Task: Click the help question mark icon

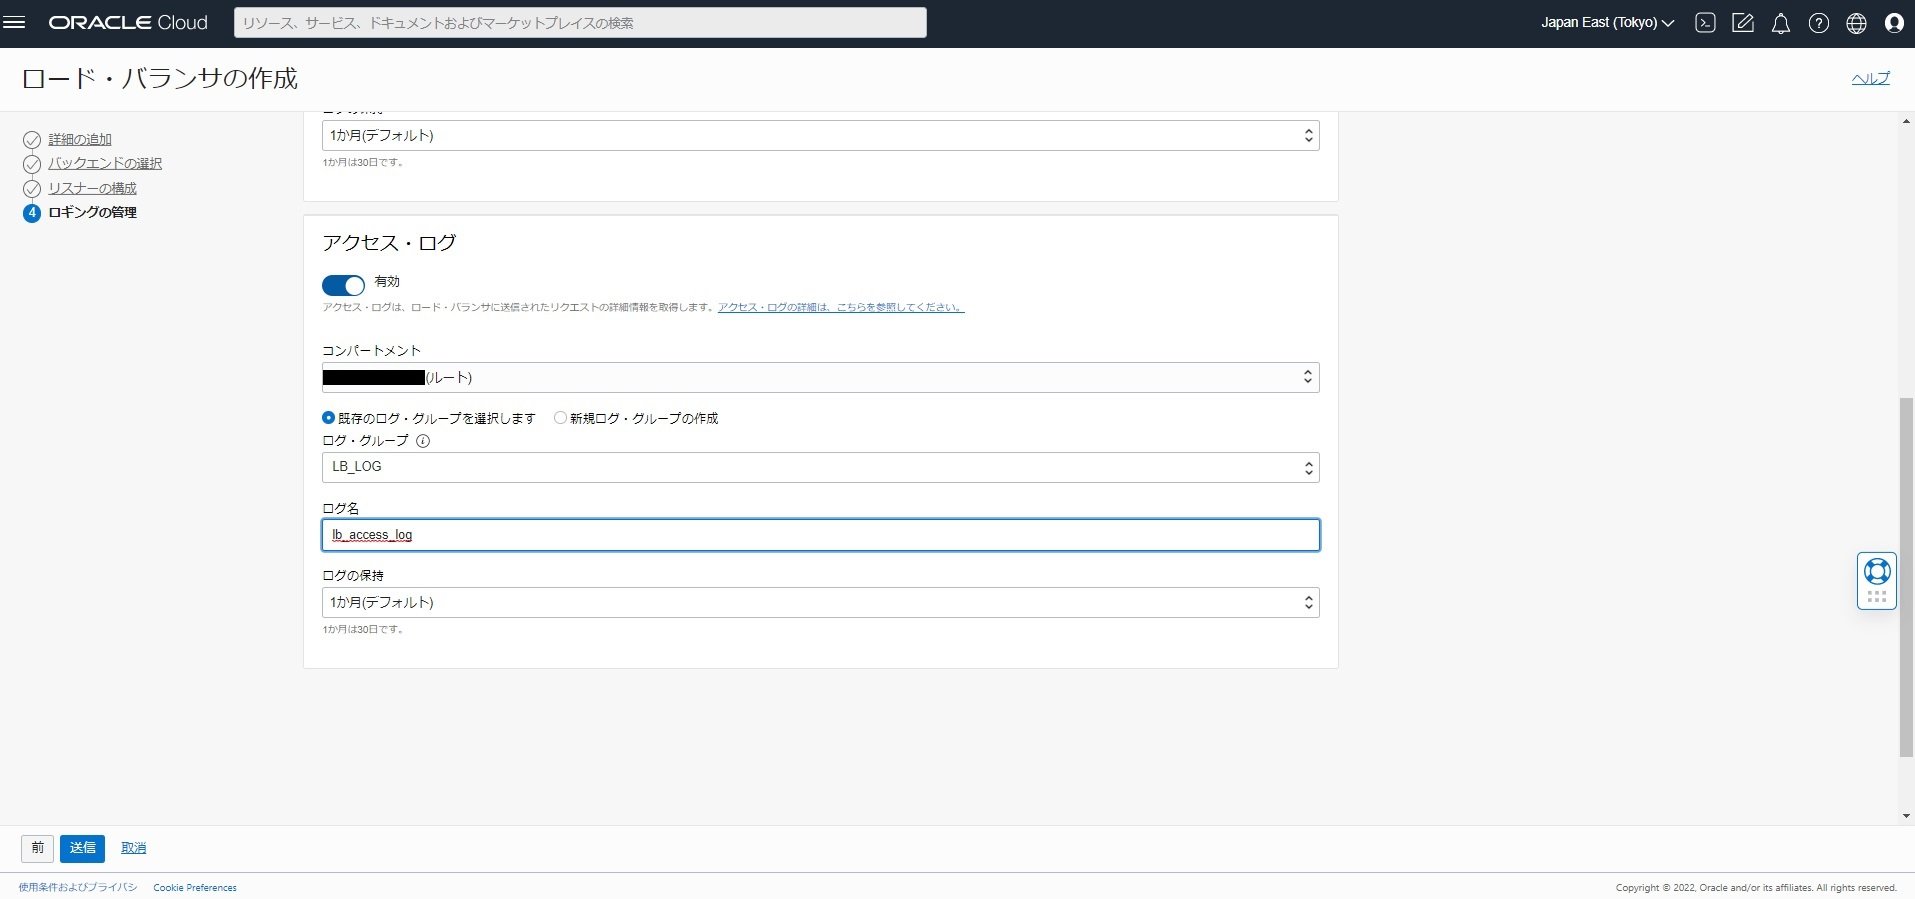Action: (1819, 23)
